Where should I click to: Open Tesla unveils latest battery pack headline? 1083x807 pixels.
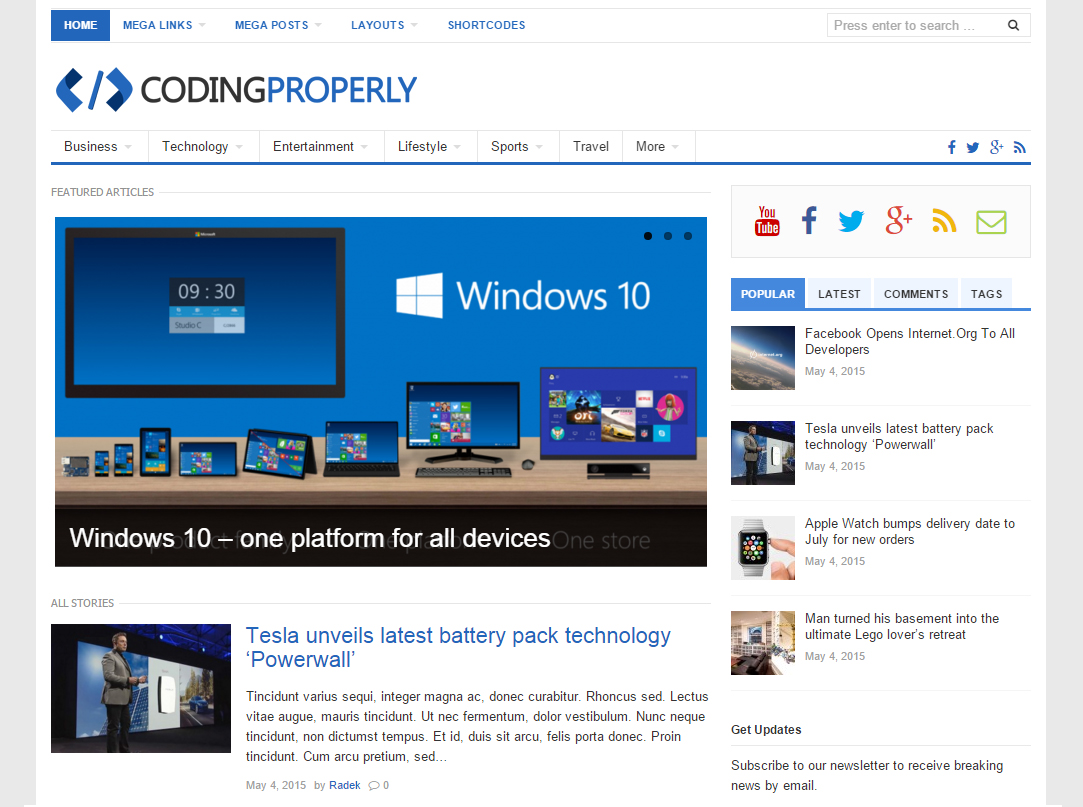coord(458,647)
